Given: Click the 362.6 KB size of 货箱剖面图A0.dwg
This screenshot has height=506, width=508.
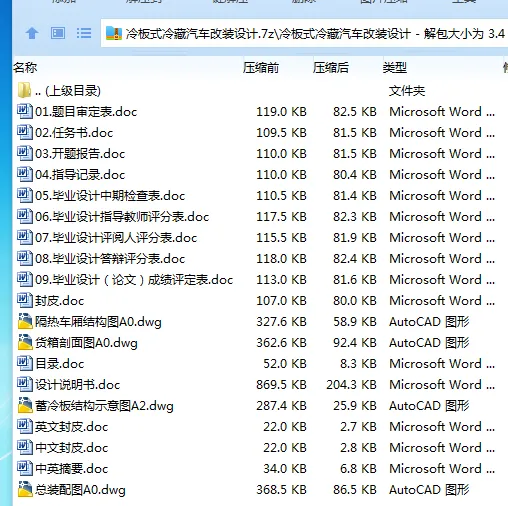Looking at the screenshot, I should pyautogui.click(x=281, y=343).
